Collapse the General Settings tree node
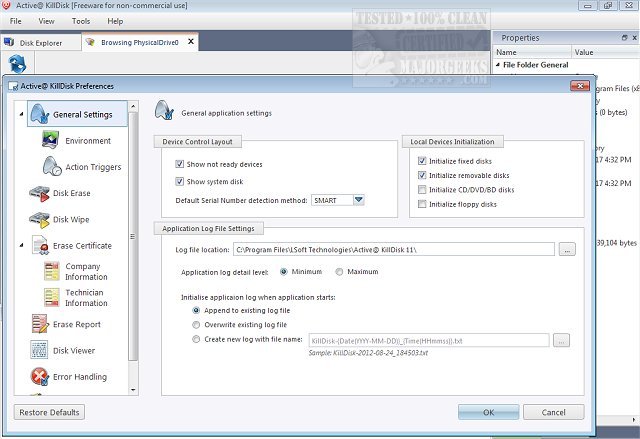The height and width of the screenshot is (439, 640). (x=21, y=114)
